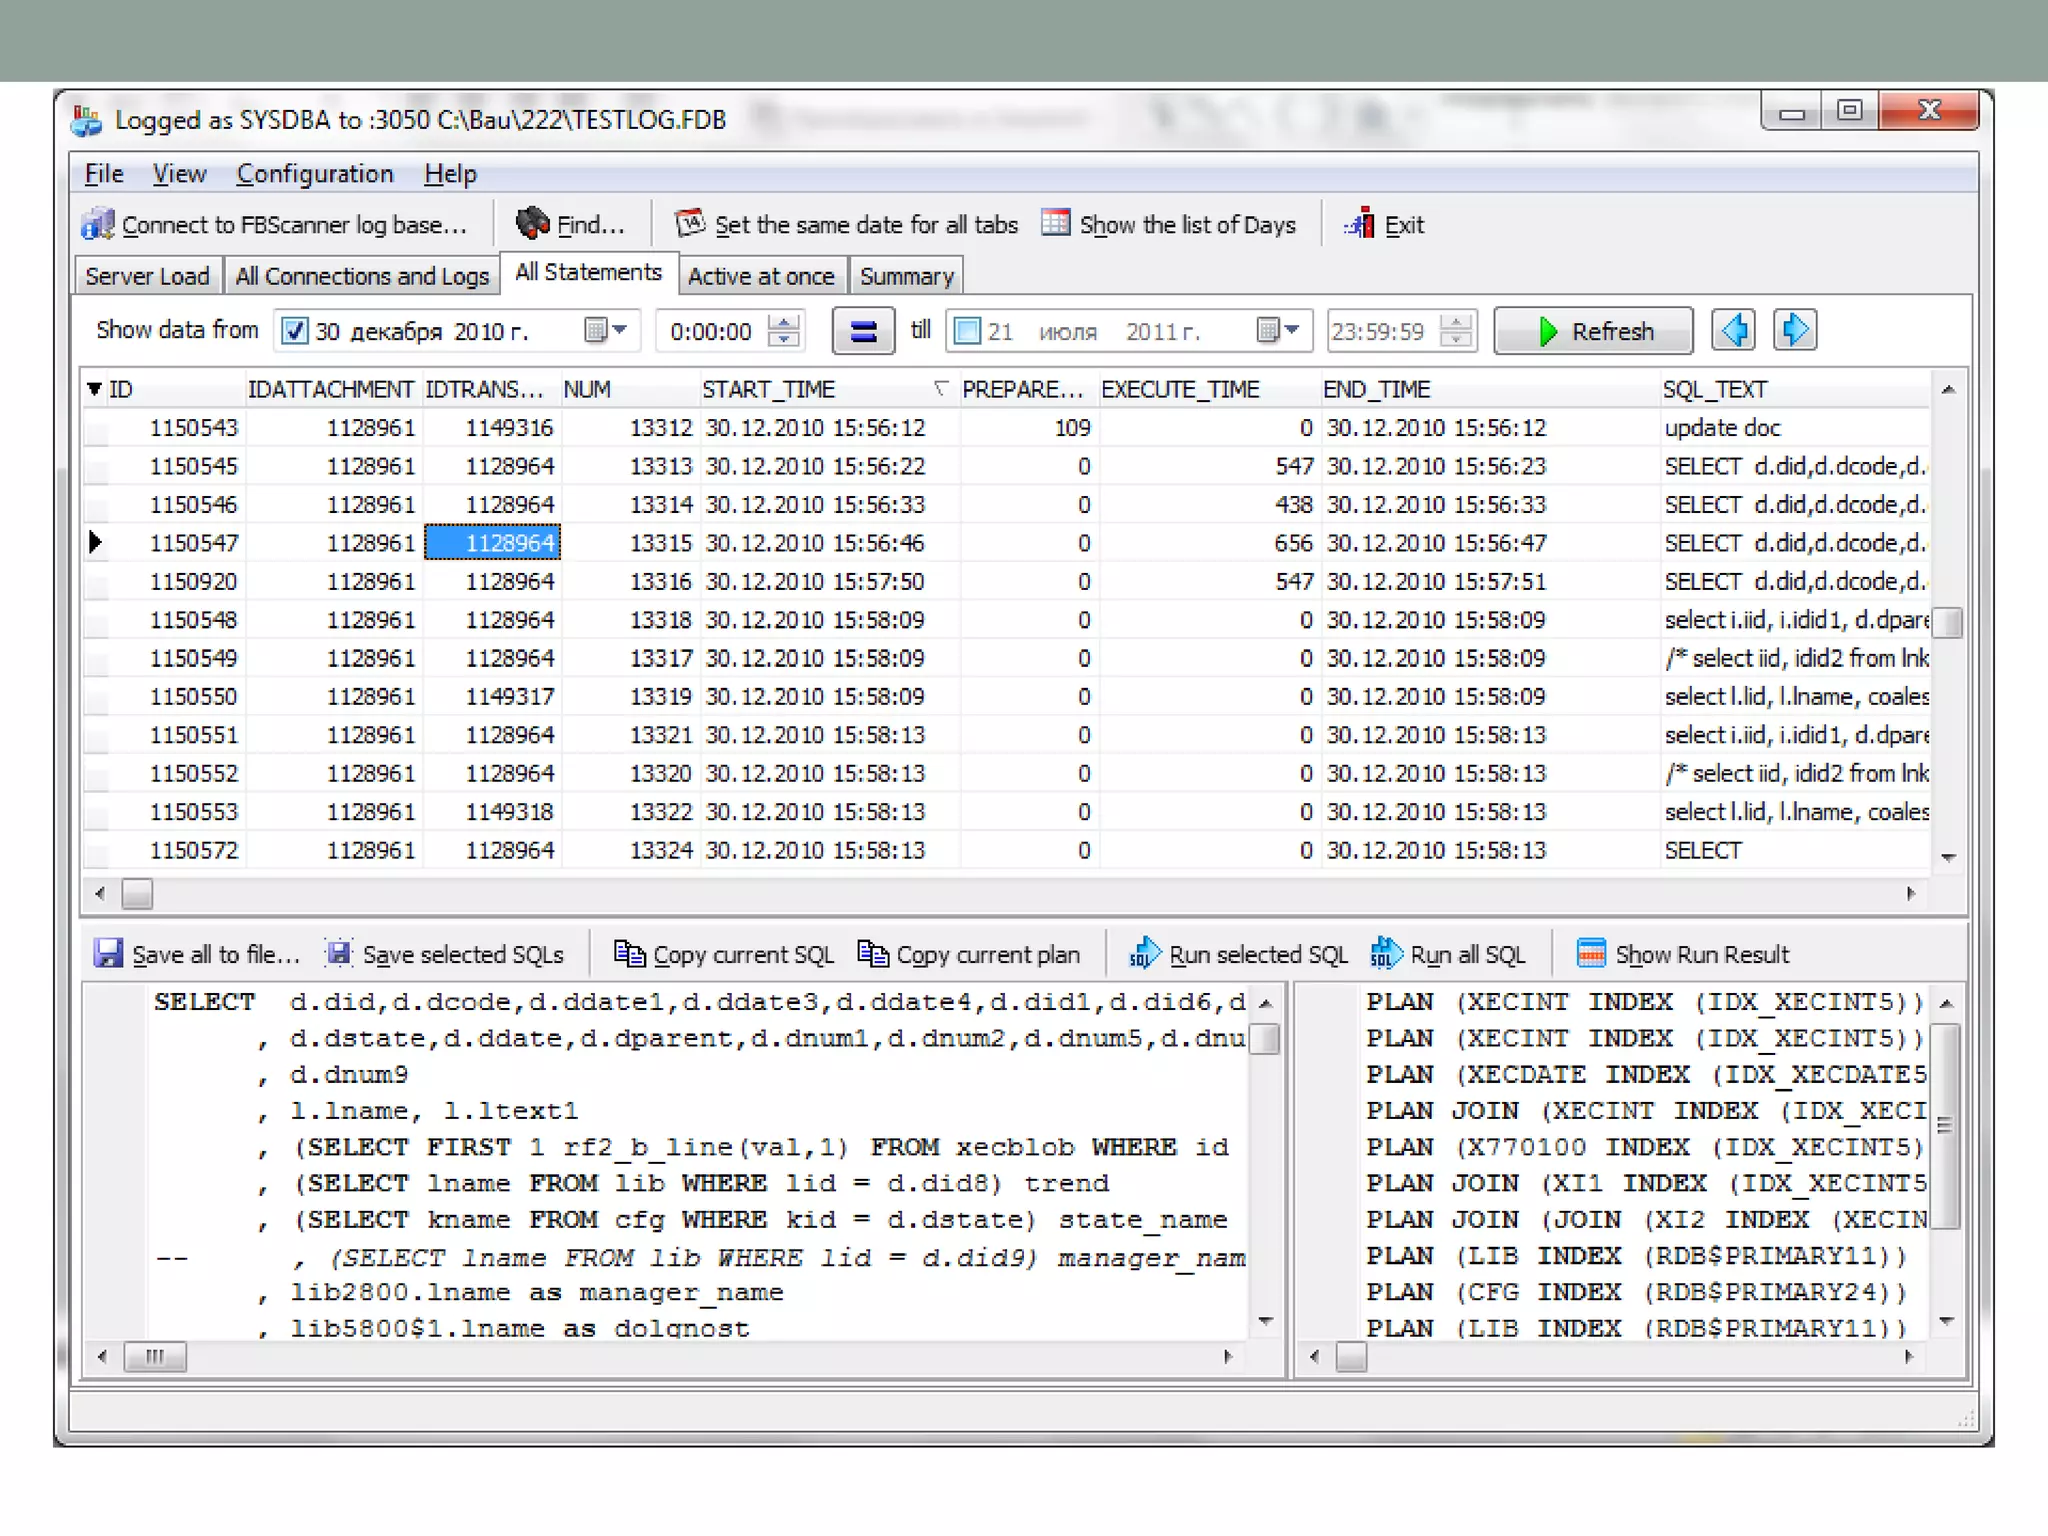Open the Find binoculars tool
The image size is (2048, 1536).
pos(571,225)
